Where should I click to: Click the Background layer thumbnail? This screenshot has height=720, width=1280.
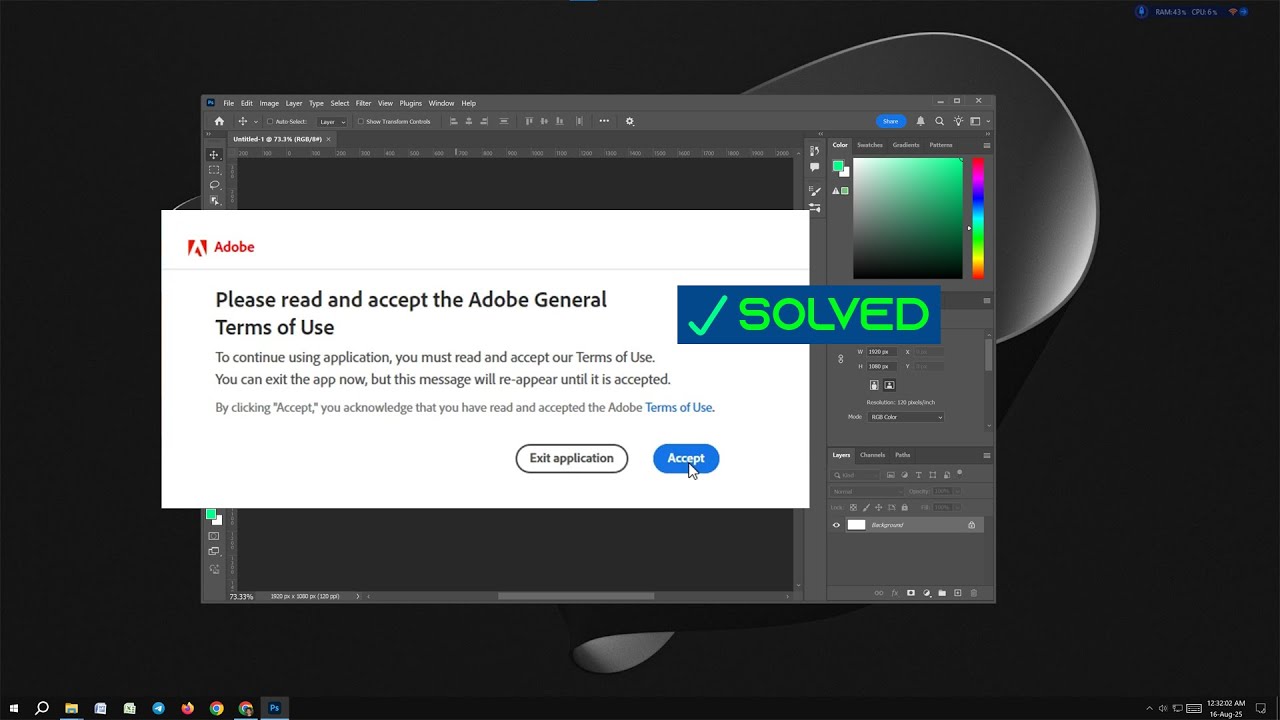click(x=857, y=525)
